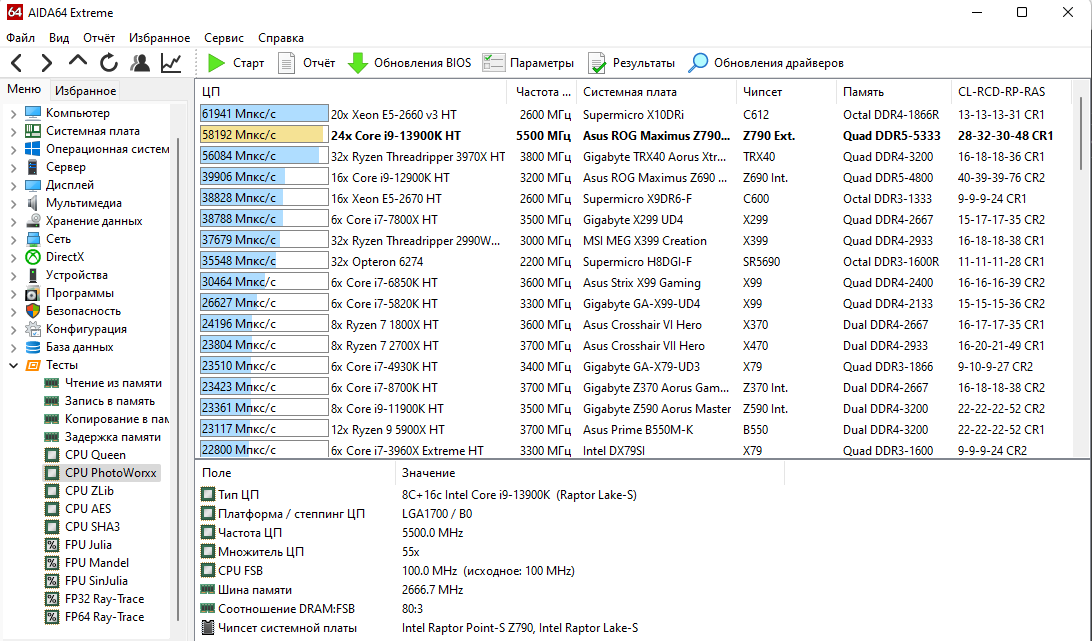Switch to the Избранное sidebar tab

86,91
